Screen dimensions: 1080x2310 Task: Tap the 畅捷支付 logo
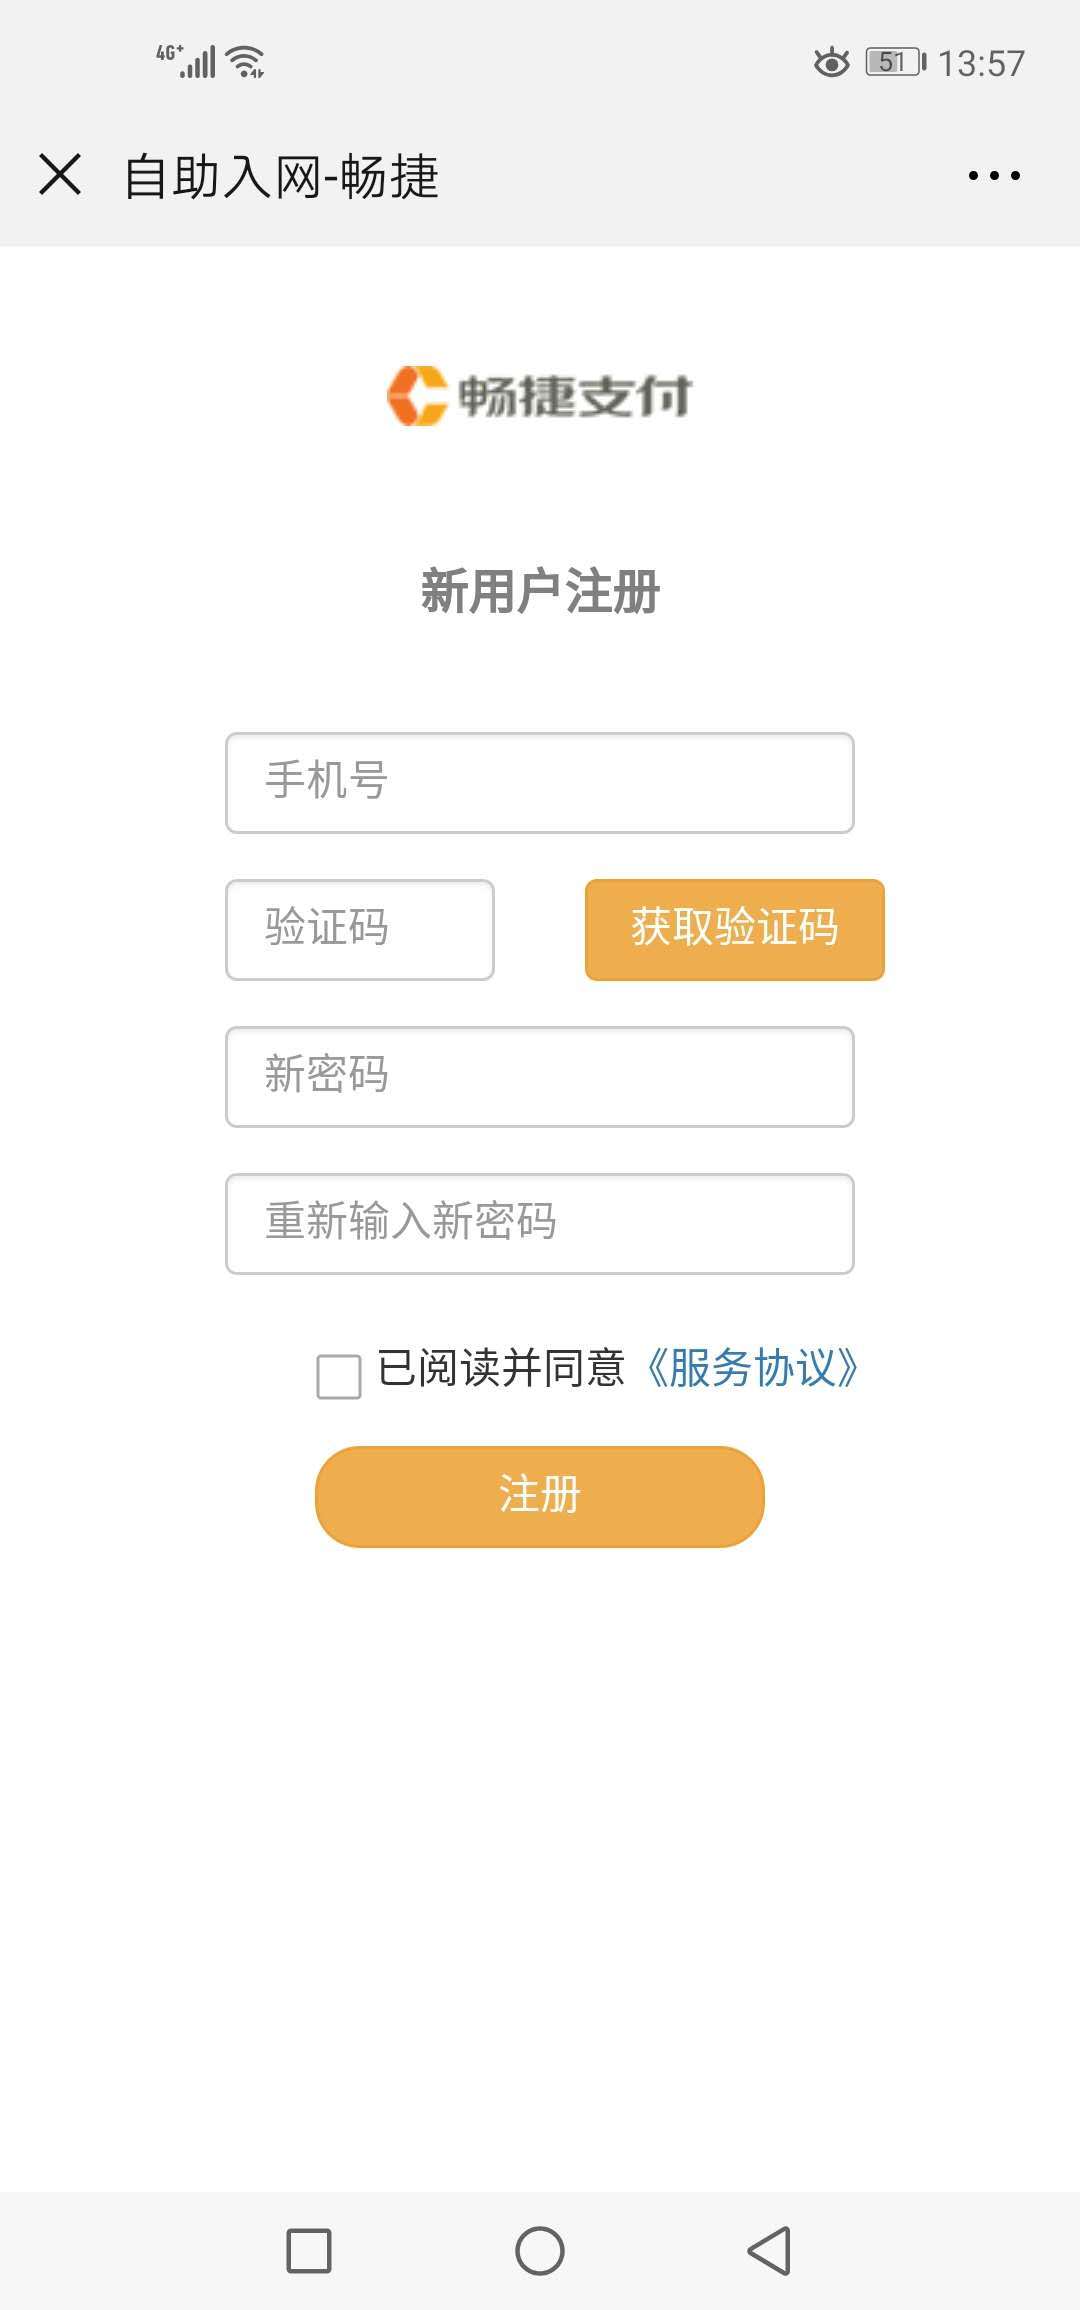click(539, 396)
